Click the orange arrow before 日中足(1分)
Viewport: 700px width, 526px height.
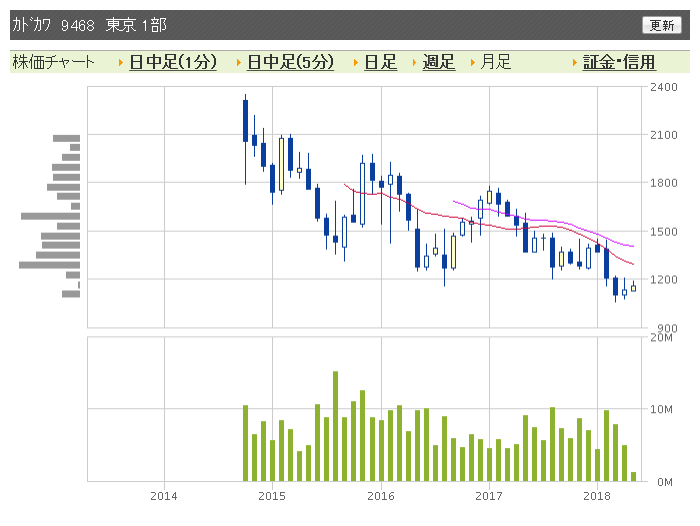point(121,63)
